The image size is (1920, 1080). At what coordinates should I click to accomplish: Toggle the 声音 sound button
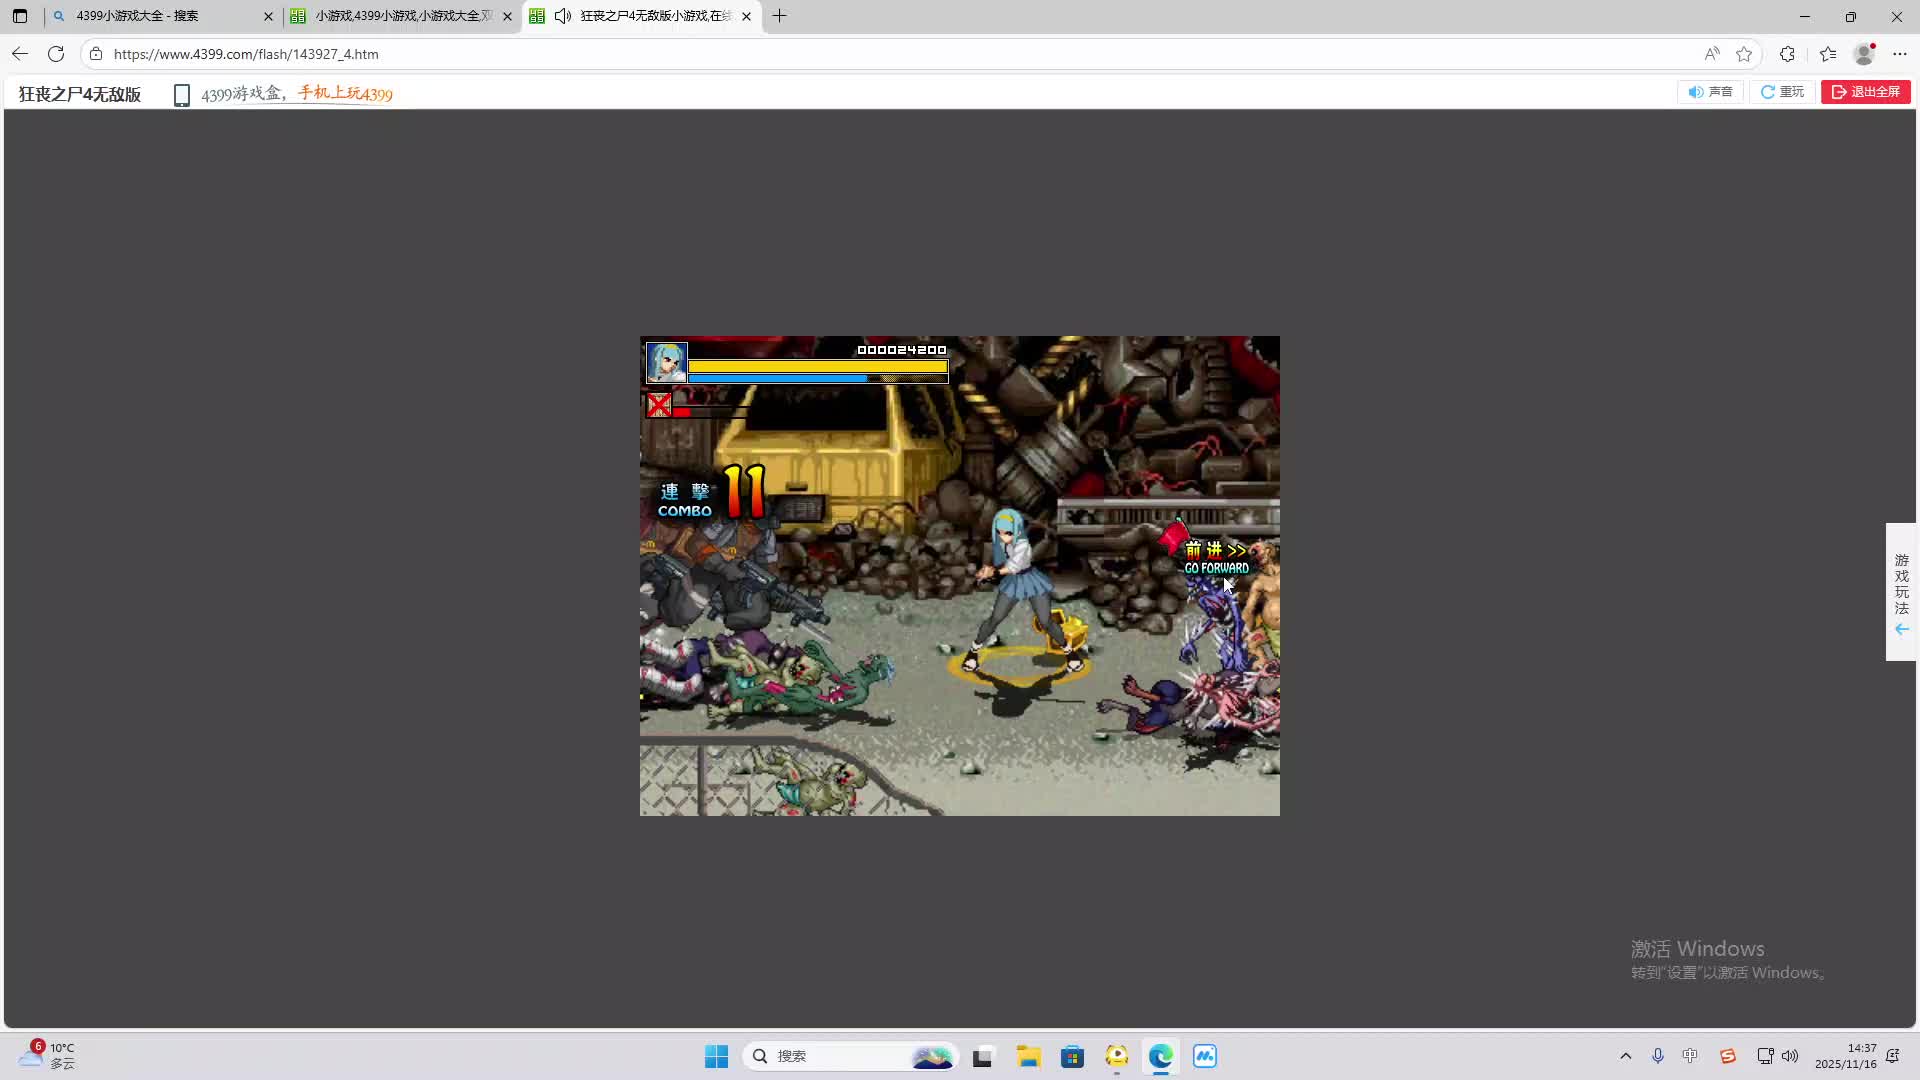1710,92
